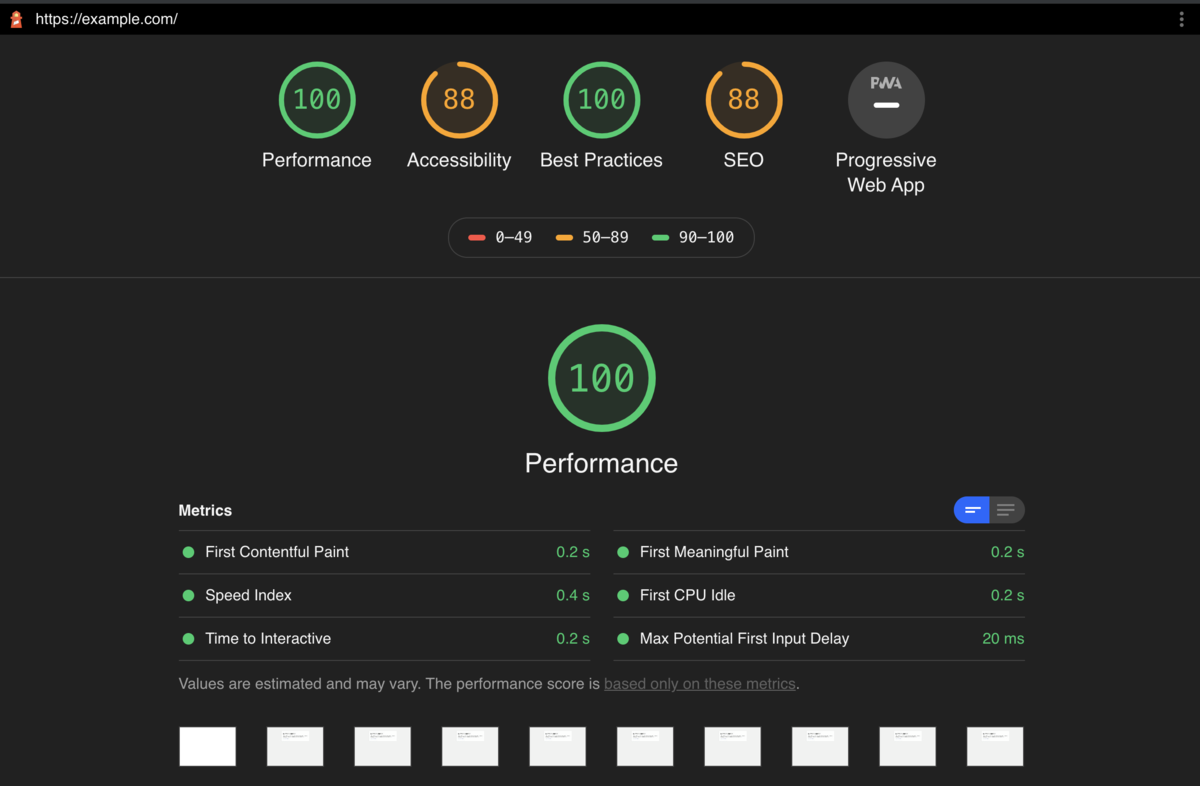Image resolution: width=1200 pixels, height=786 pixels.
Task: Open the 'based only on these metrics' link
Action: (700, 684)
